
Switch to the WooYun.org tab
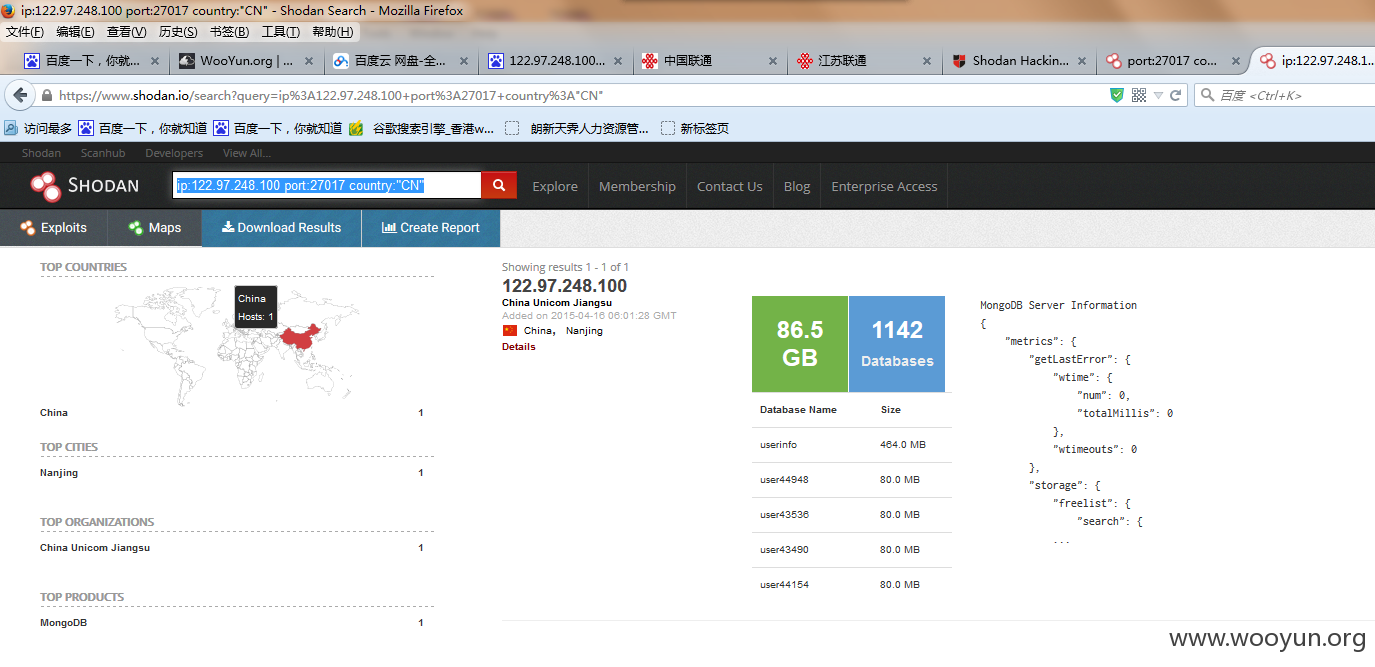(247, 61)
